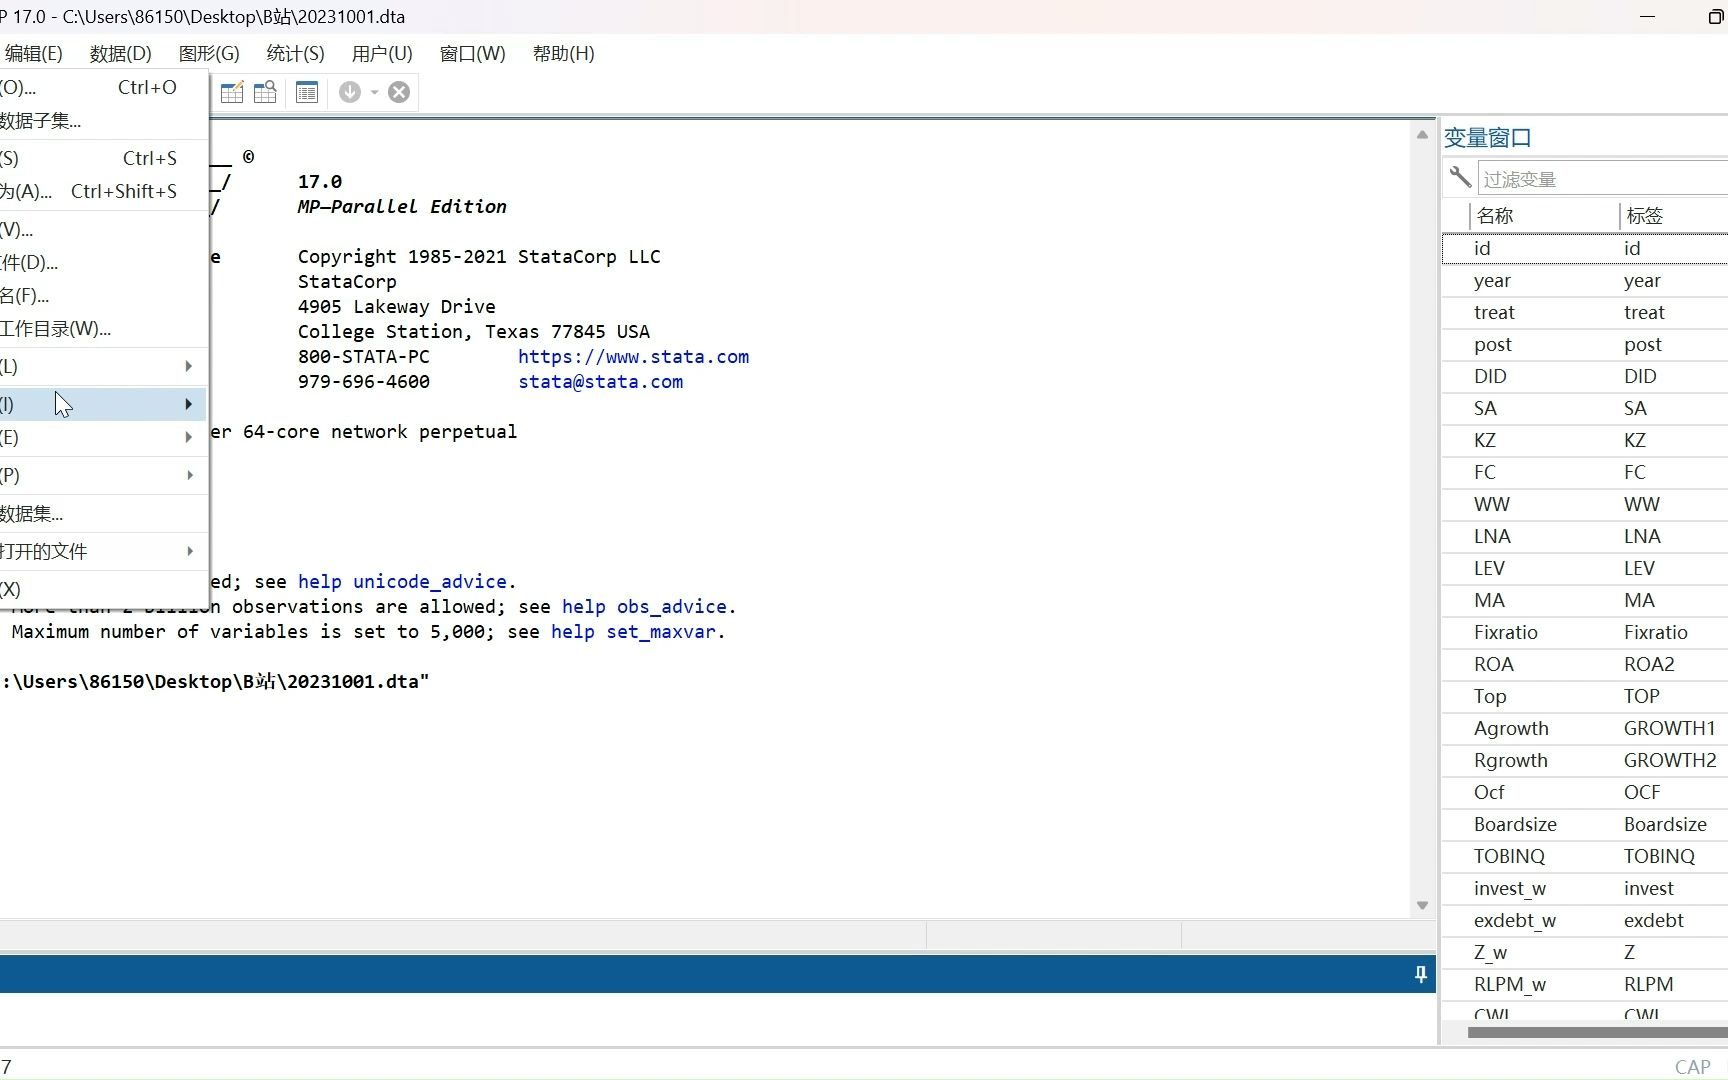Click the Break stop icon in toolbar
The image size is (1728, 1080).
(399, 92)
